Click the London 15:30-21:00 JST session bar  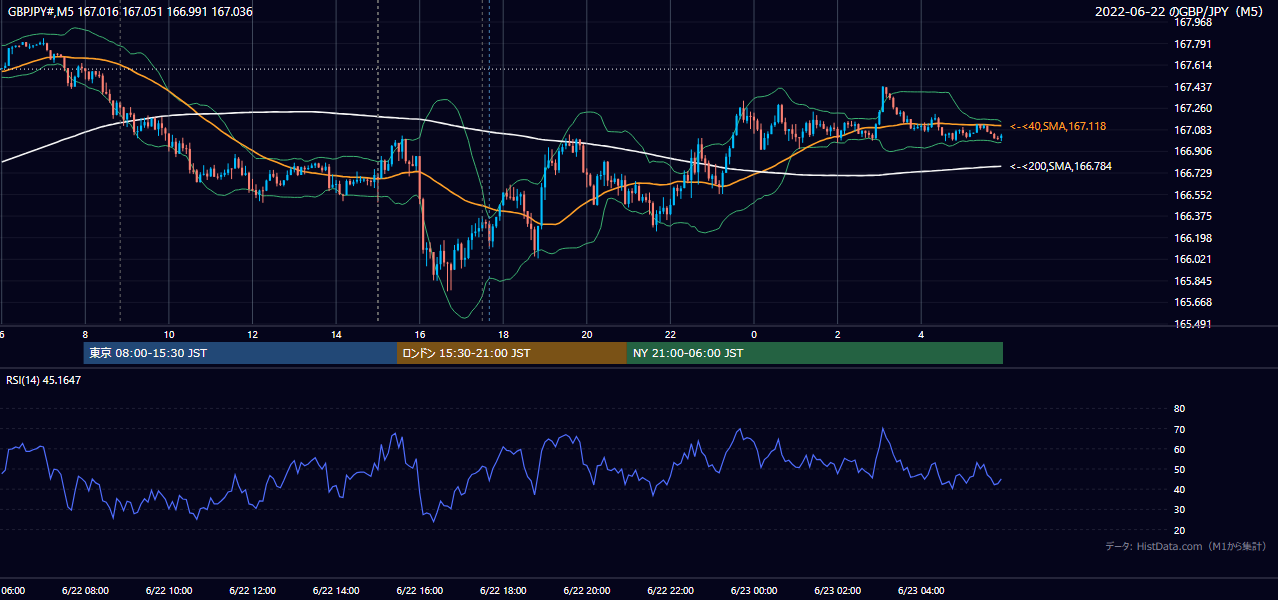(512, 353)
